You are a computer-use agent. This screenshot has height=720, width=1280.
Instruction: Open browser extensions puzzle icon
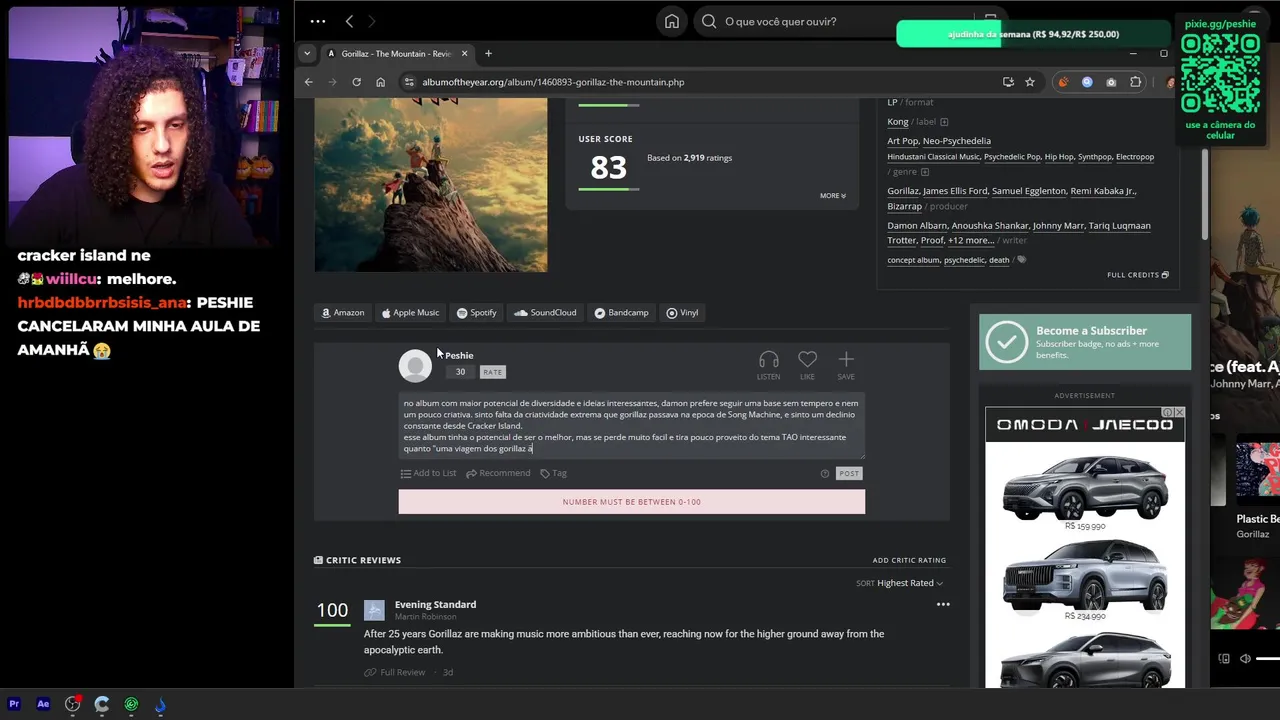(1135, 82)
